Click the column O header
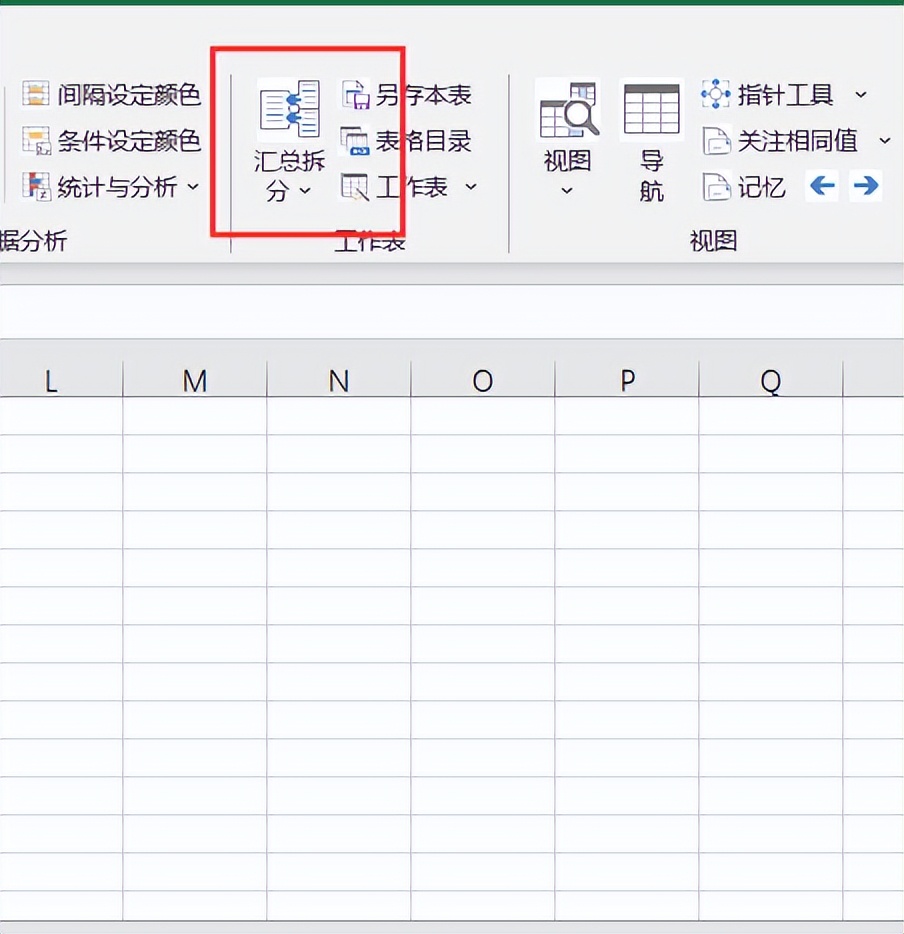The height and width of the screenshot is (934, 904). point(483,380)
